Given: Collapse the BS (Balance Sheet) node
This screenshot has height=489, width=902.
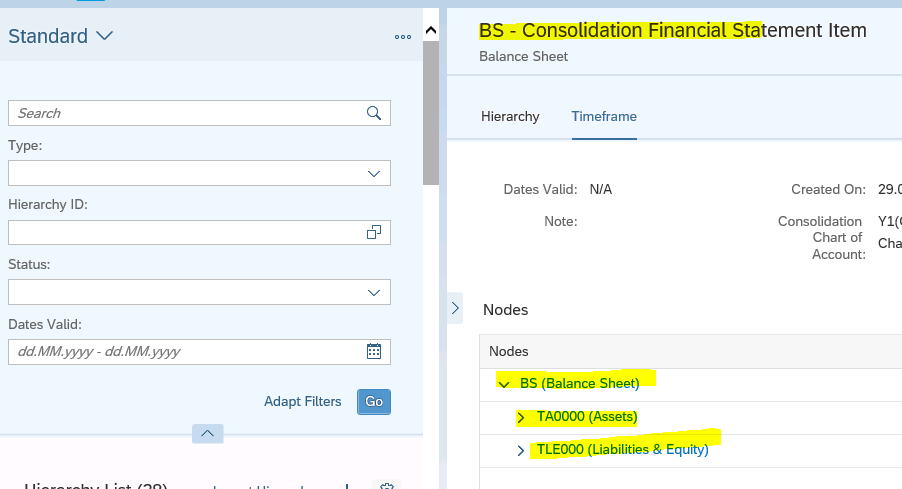Looking at the screenshot, I should coord(503,384).
